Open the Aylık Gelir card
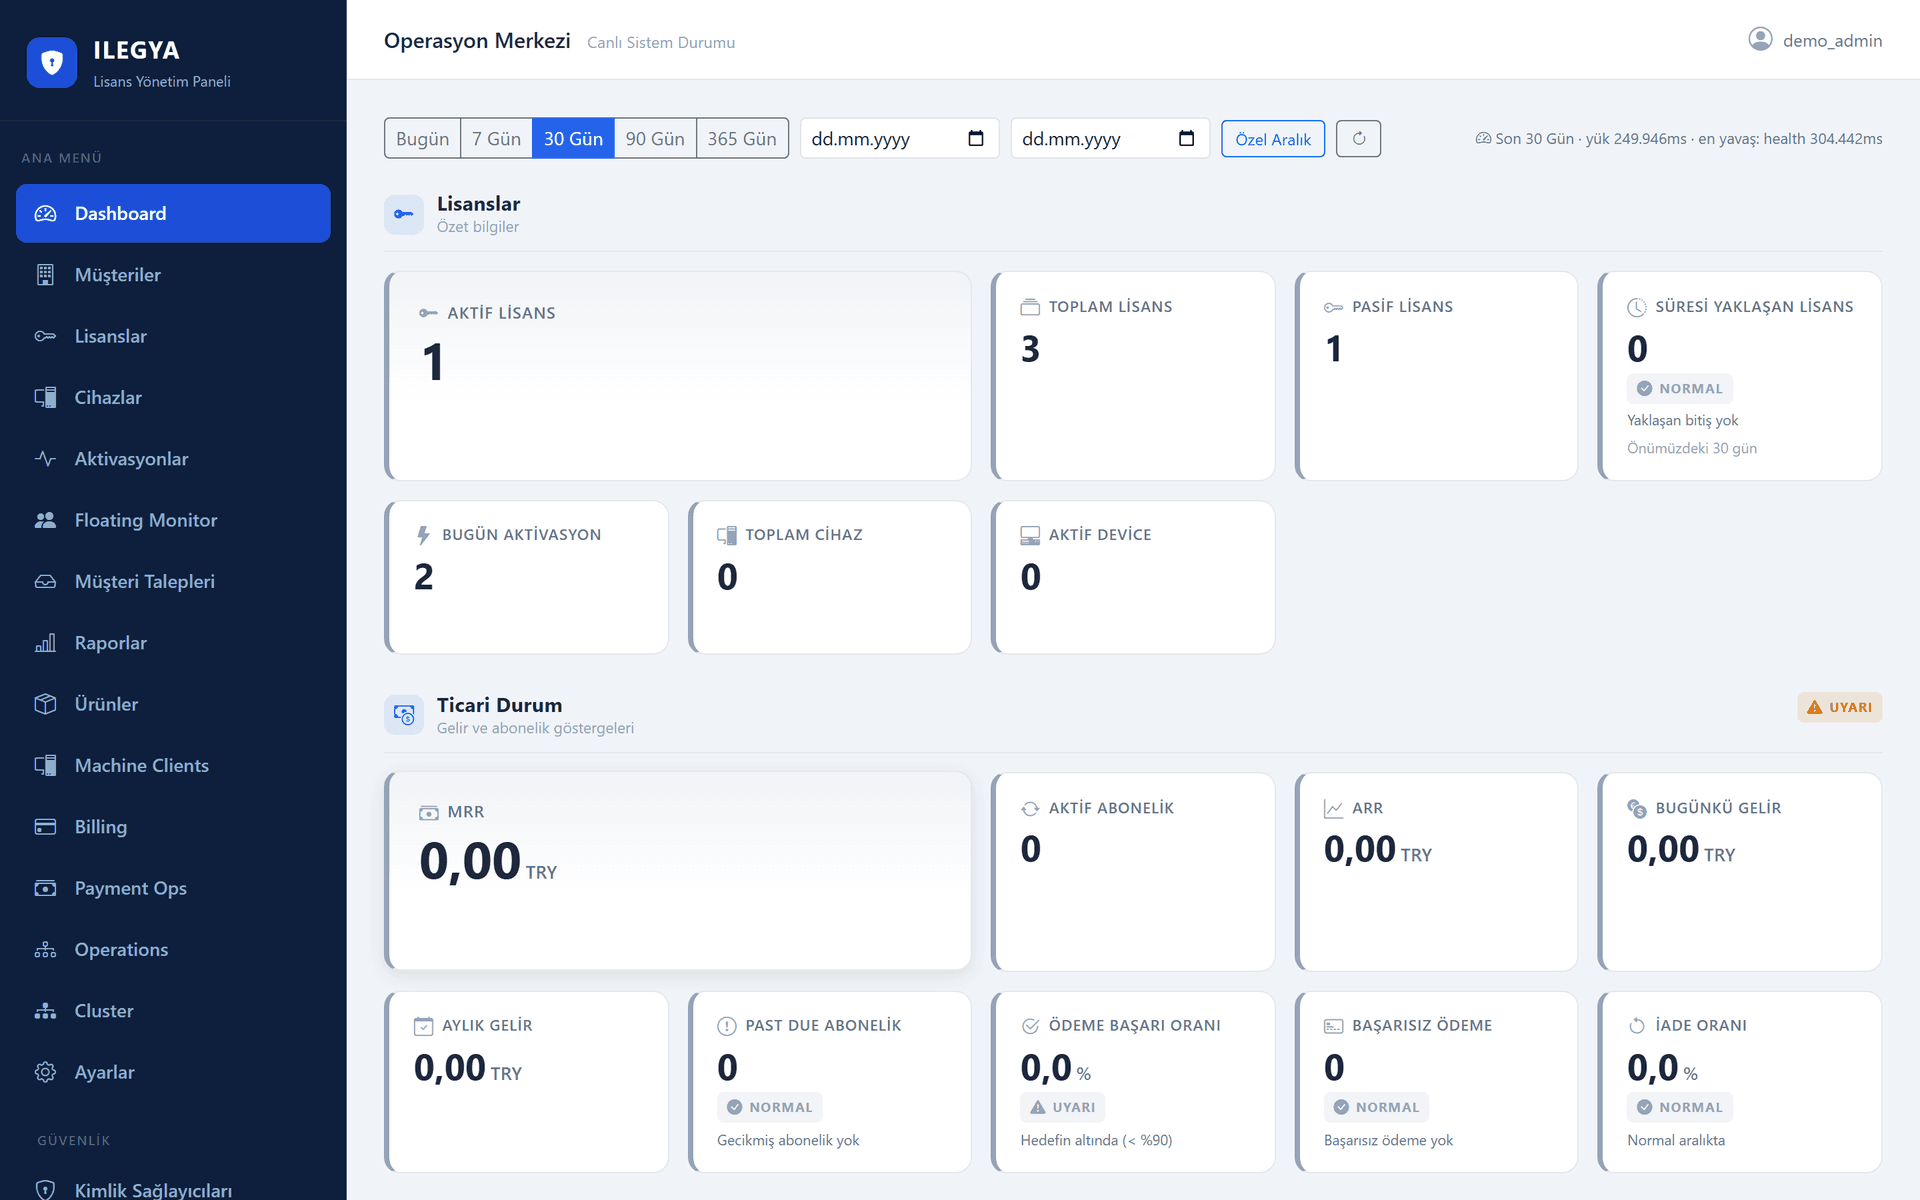This screenshot has height=1200, width=1920. click(x=527, y=1082)
